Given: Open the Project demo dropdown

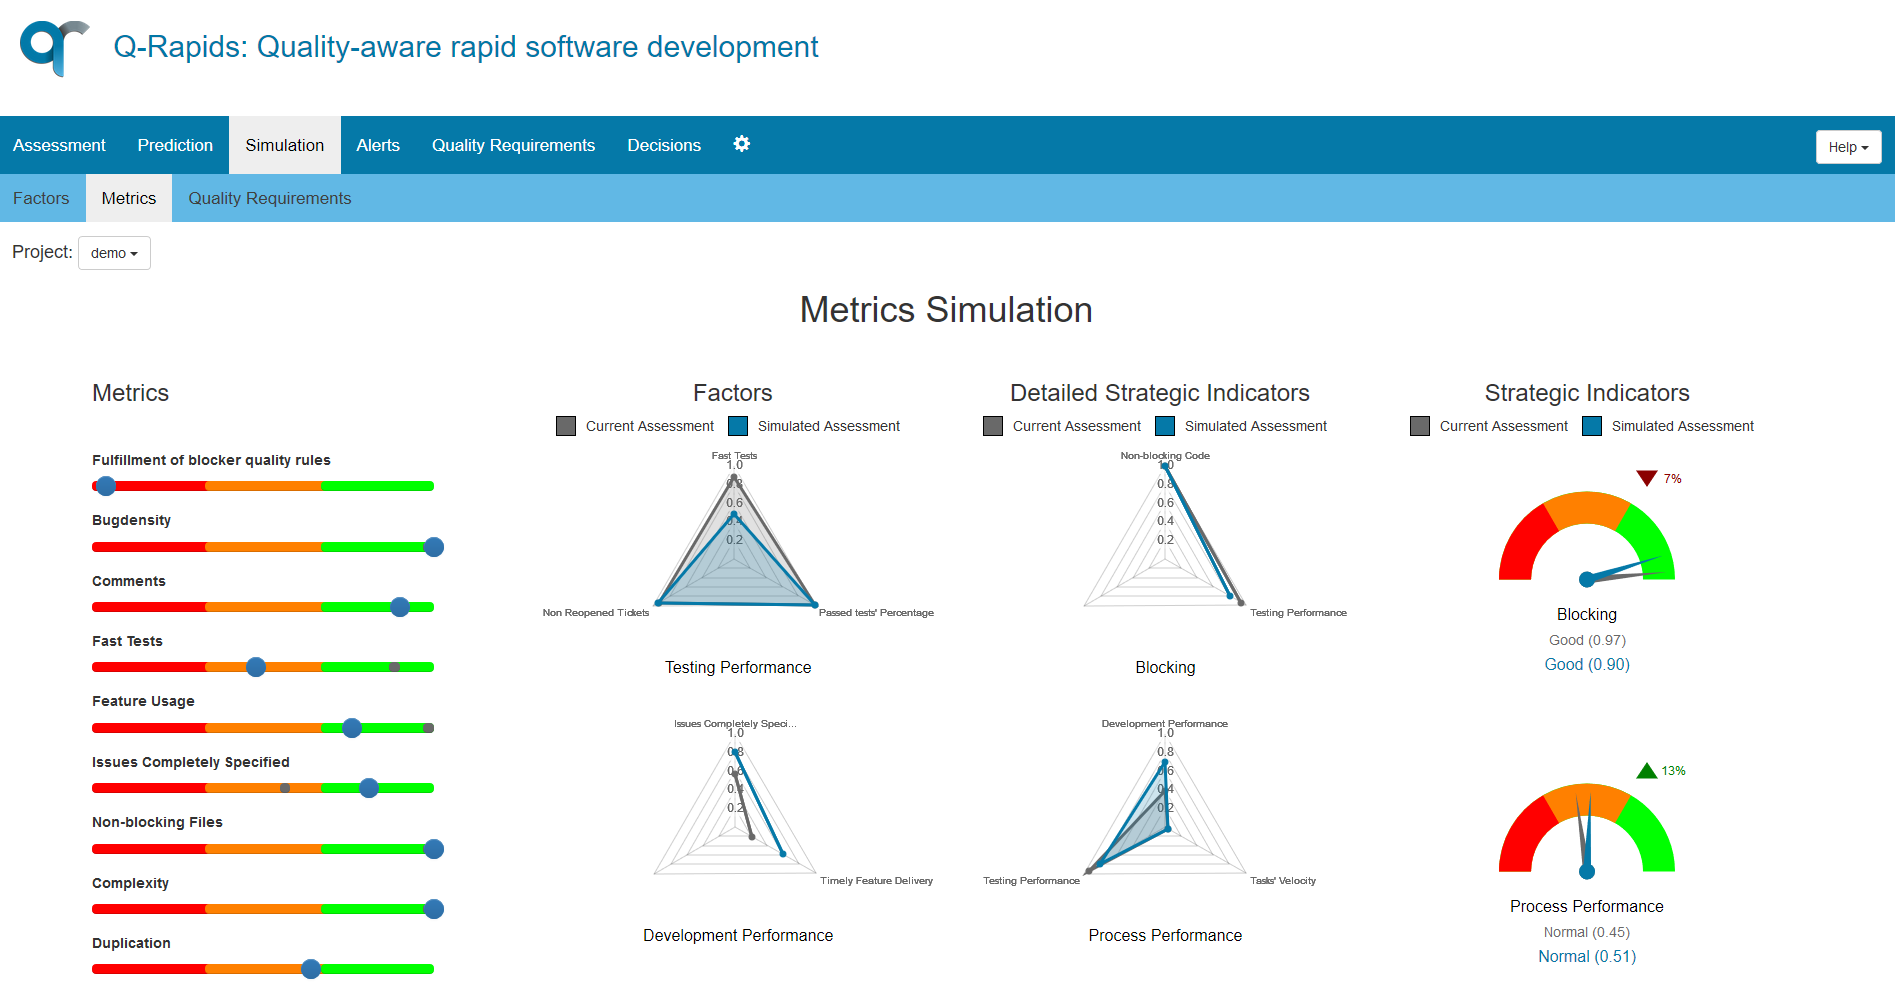Looking at the screenshot, I should [x=113, y=253].
